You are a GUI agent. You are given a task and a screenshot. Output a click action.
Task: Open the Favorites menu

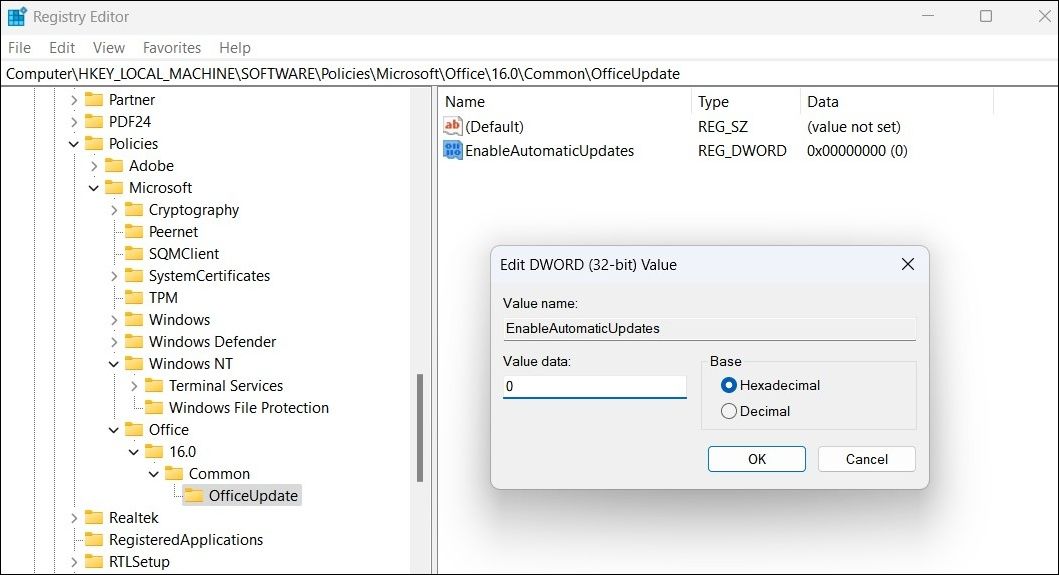tap(172, 48)
